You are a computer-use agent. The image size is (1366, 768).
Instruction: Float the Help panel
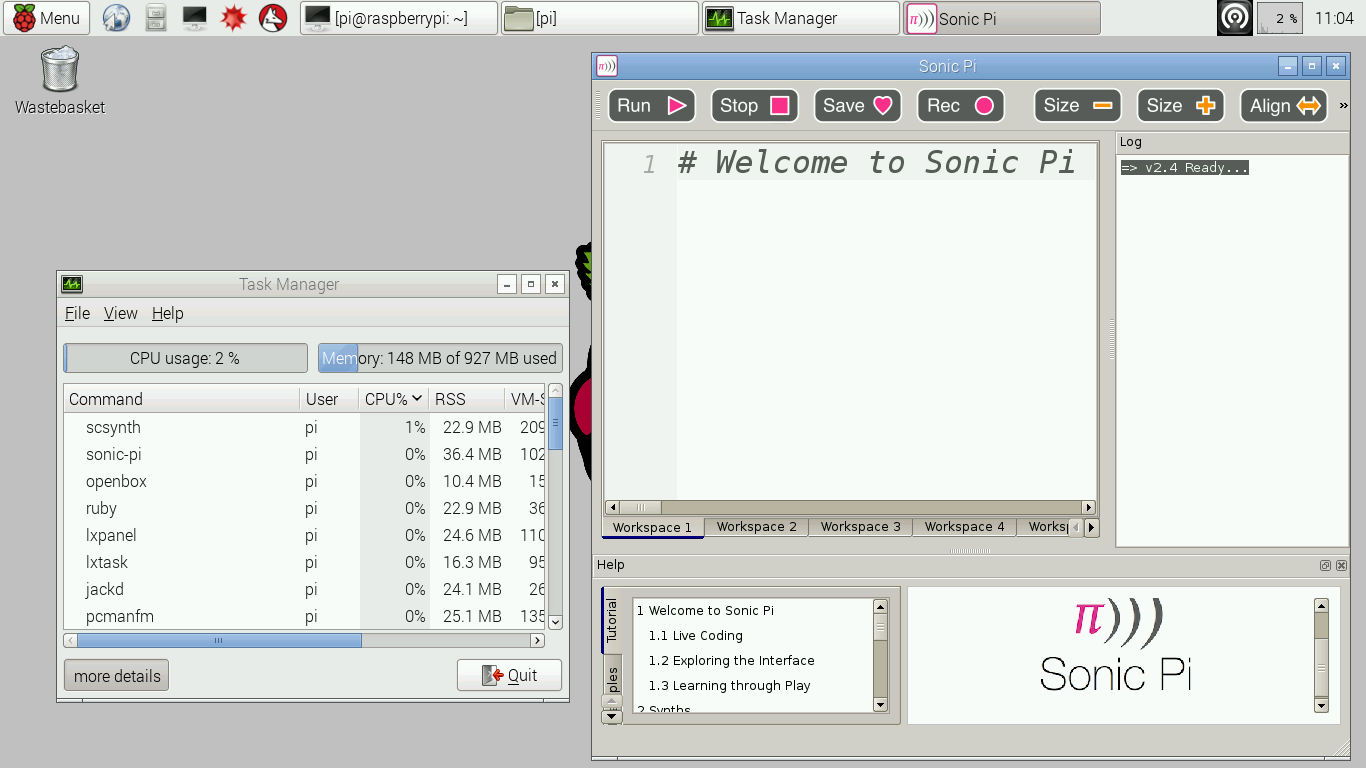[x=1325, y=565]
